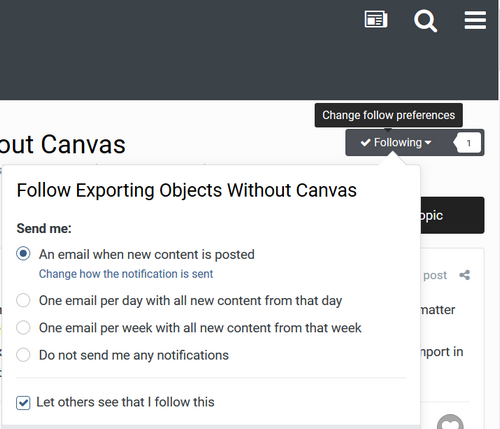Click the heart like icon
Viewport: 500px width, 429px height.
pyautogui.click(x=450, y=423)
